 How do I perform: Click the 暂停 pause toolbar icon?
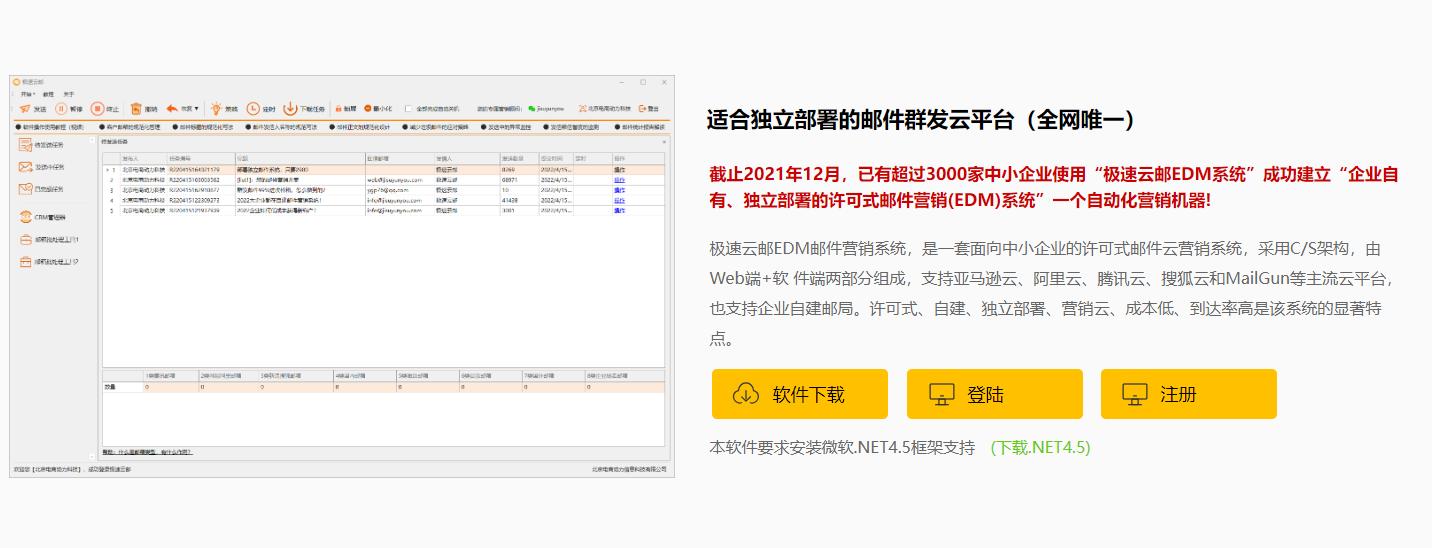click(x=61, y=108)
